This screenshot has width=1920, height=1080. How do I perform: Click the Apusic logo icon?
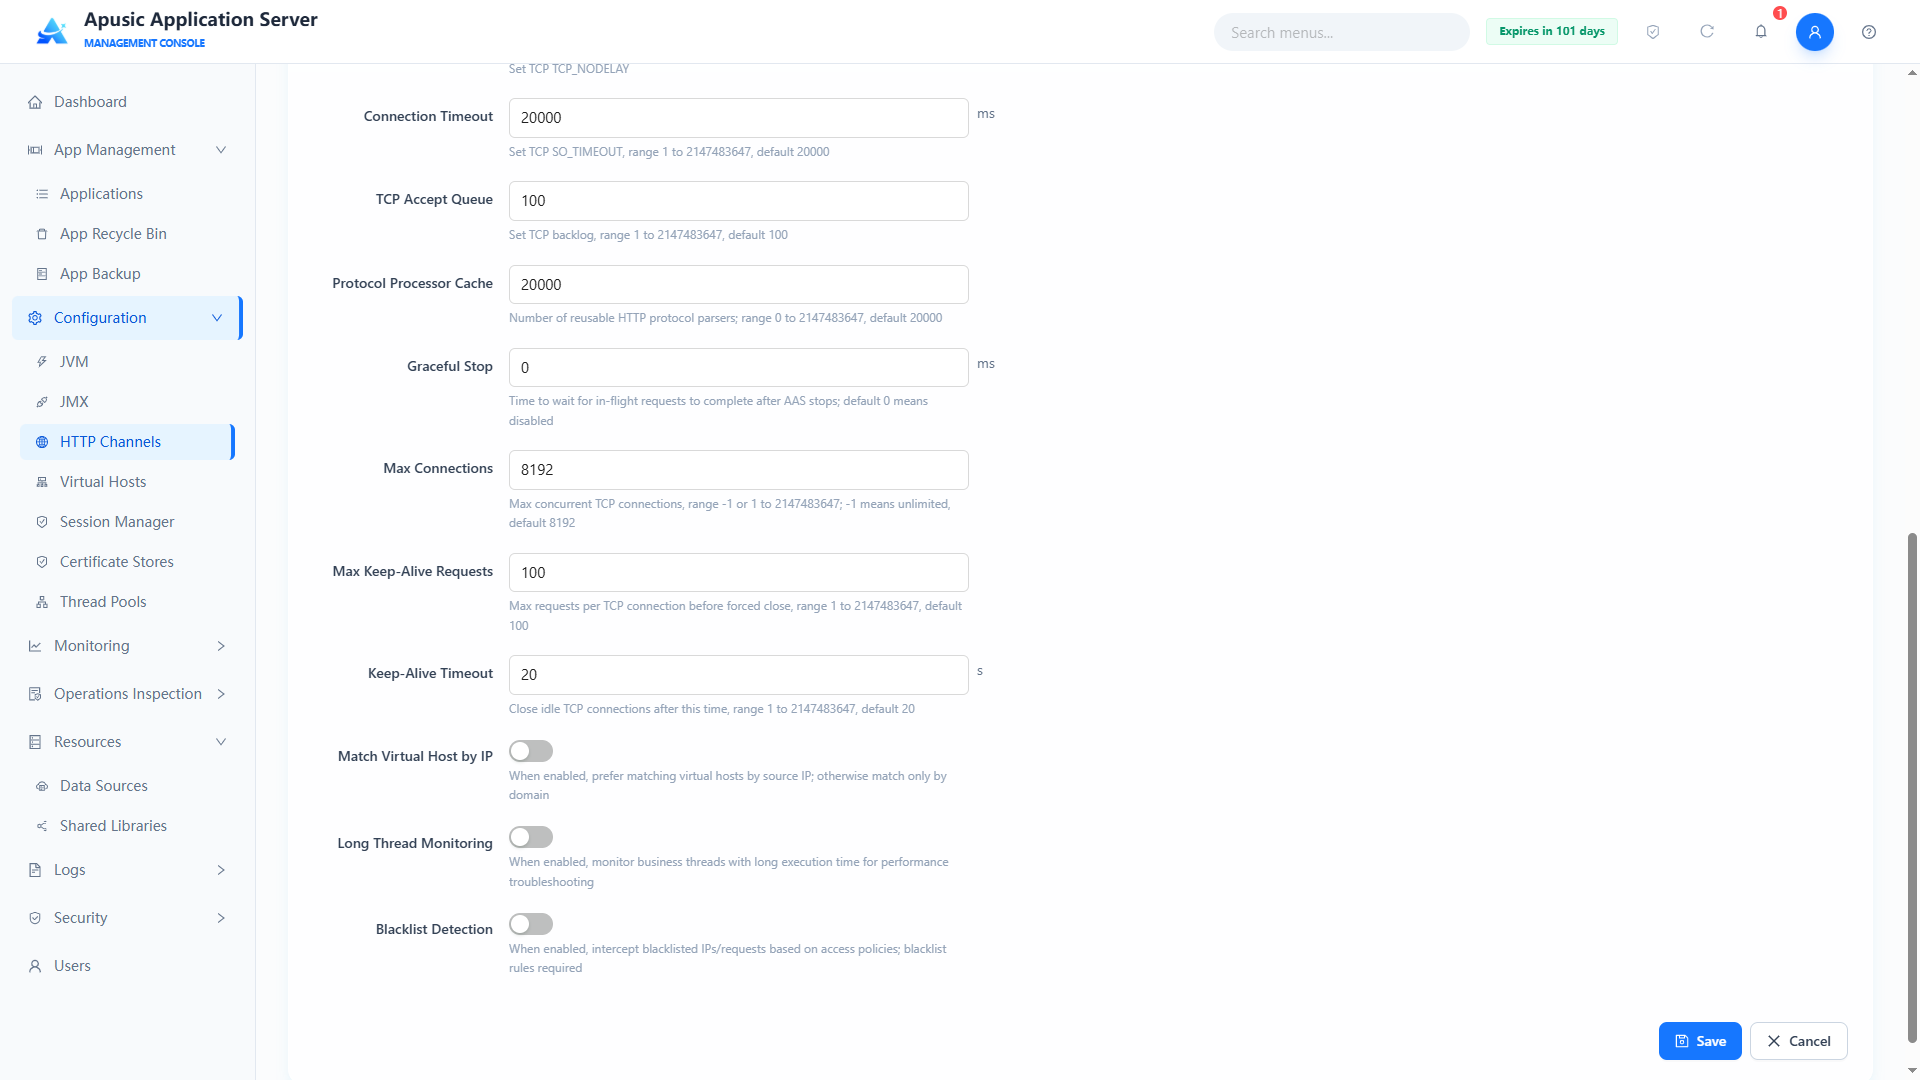point(52,31)
